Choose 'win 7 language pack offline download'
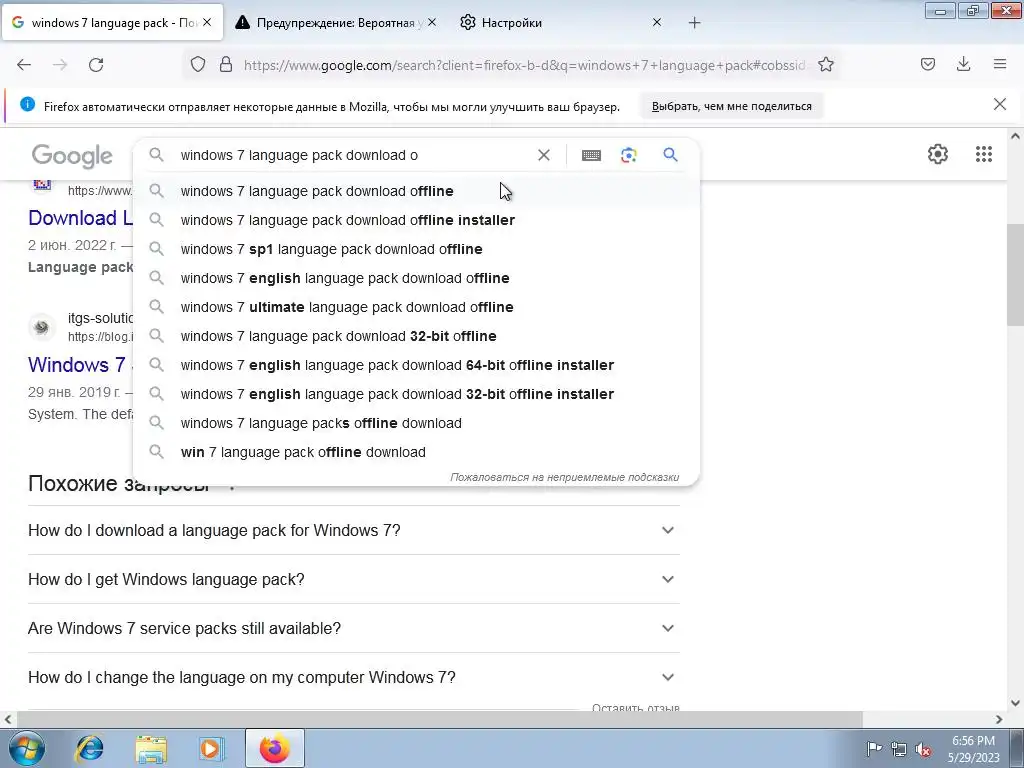Viewport: 1024px width, 768px height. pyautogui.click(x=416, y=452)
